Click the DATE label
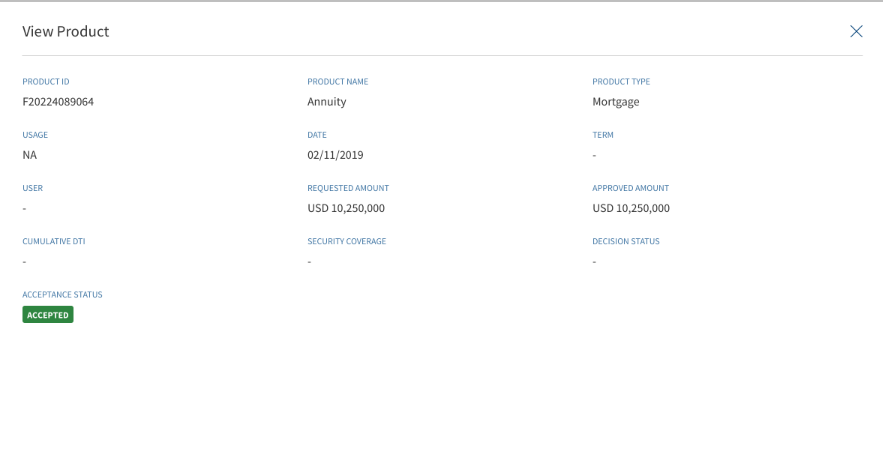This screenshot has width=883, height=474. pos(316,135)
